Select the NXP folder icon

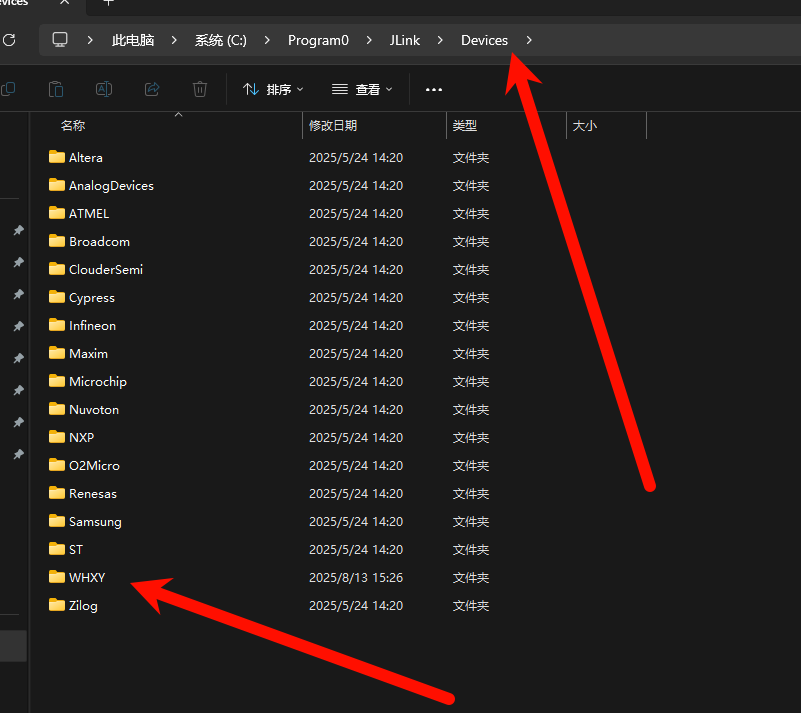click(x=57, y=437)
